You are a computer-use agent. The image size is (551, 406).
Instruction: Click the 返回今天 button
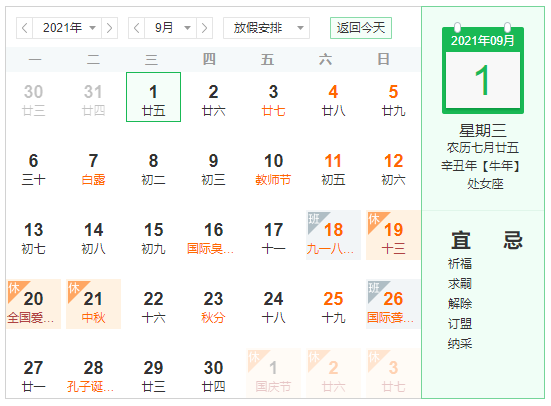[361, 28]
